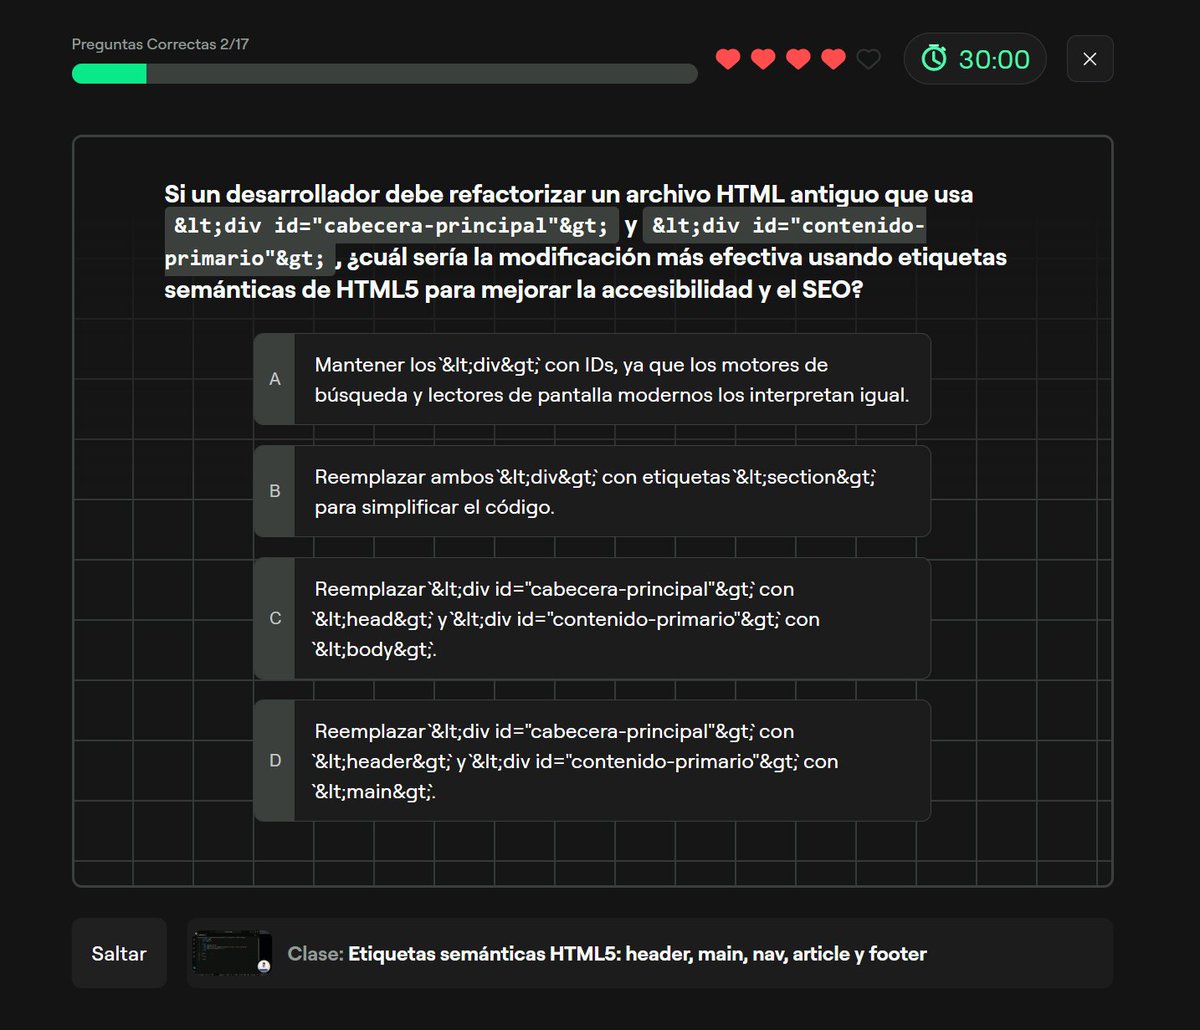This screenshot has width=1200, height=1030.
Task: Click the empty outlined heart life
Action: tap(869, 60)
